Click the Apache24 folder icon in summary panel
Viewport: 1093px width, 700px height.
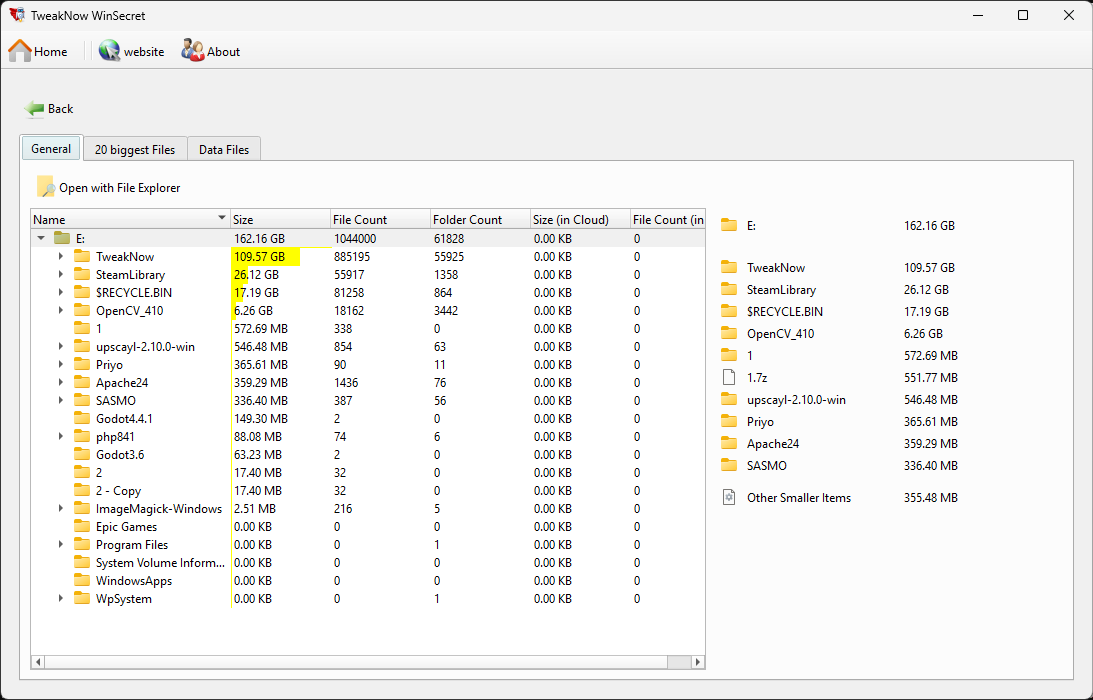[x=729, y=443]
